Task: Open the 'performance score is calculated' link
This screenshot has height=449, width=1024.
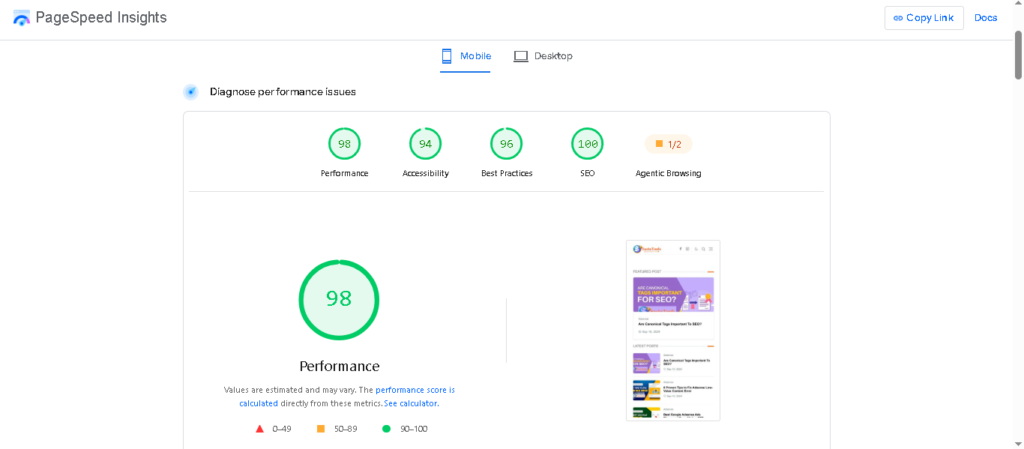Action: click(347, 397)
